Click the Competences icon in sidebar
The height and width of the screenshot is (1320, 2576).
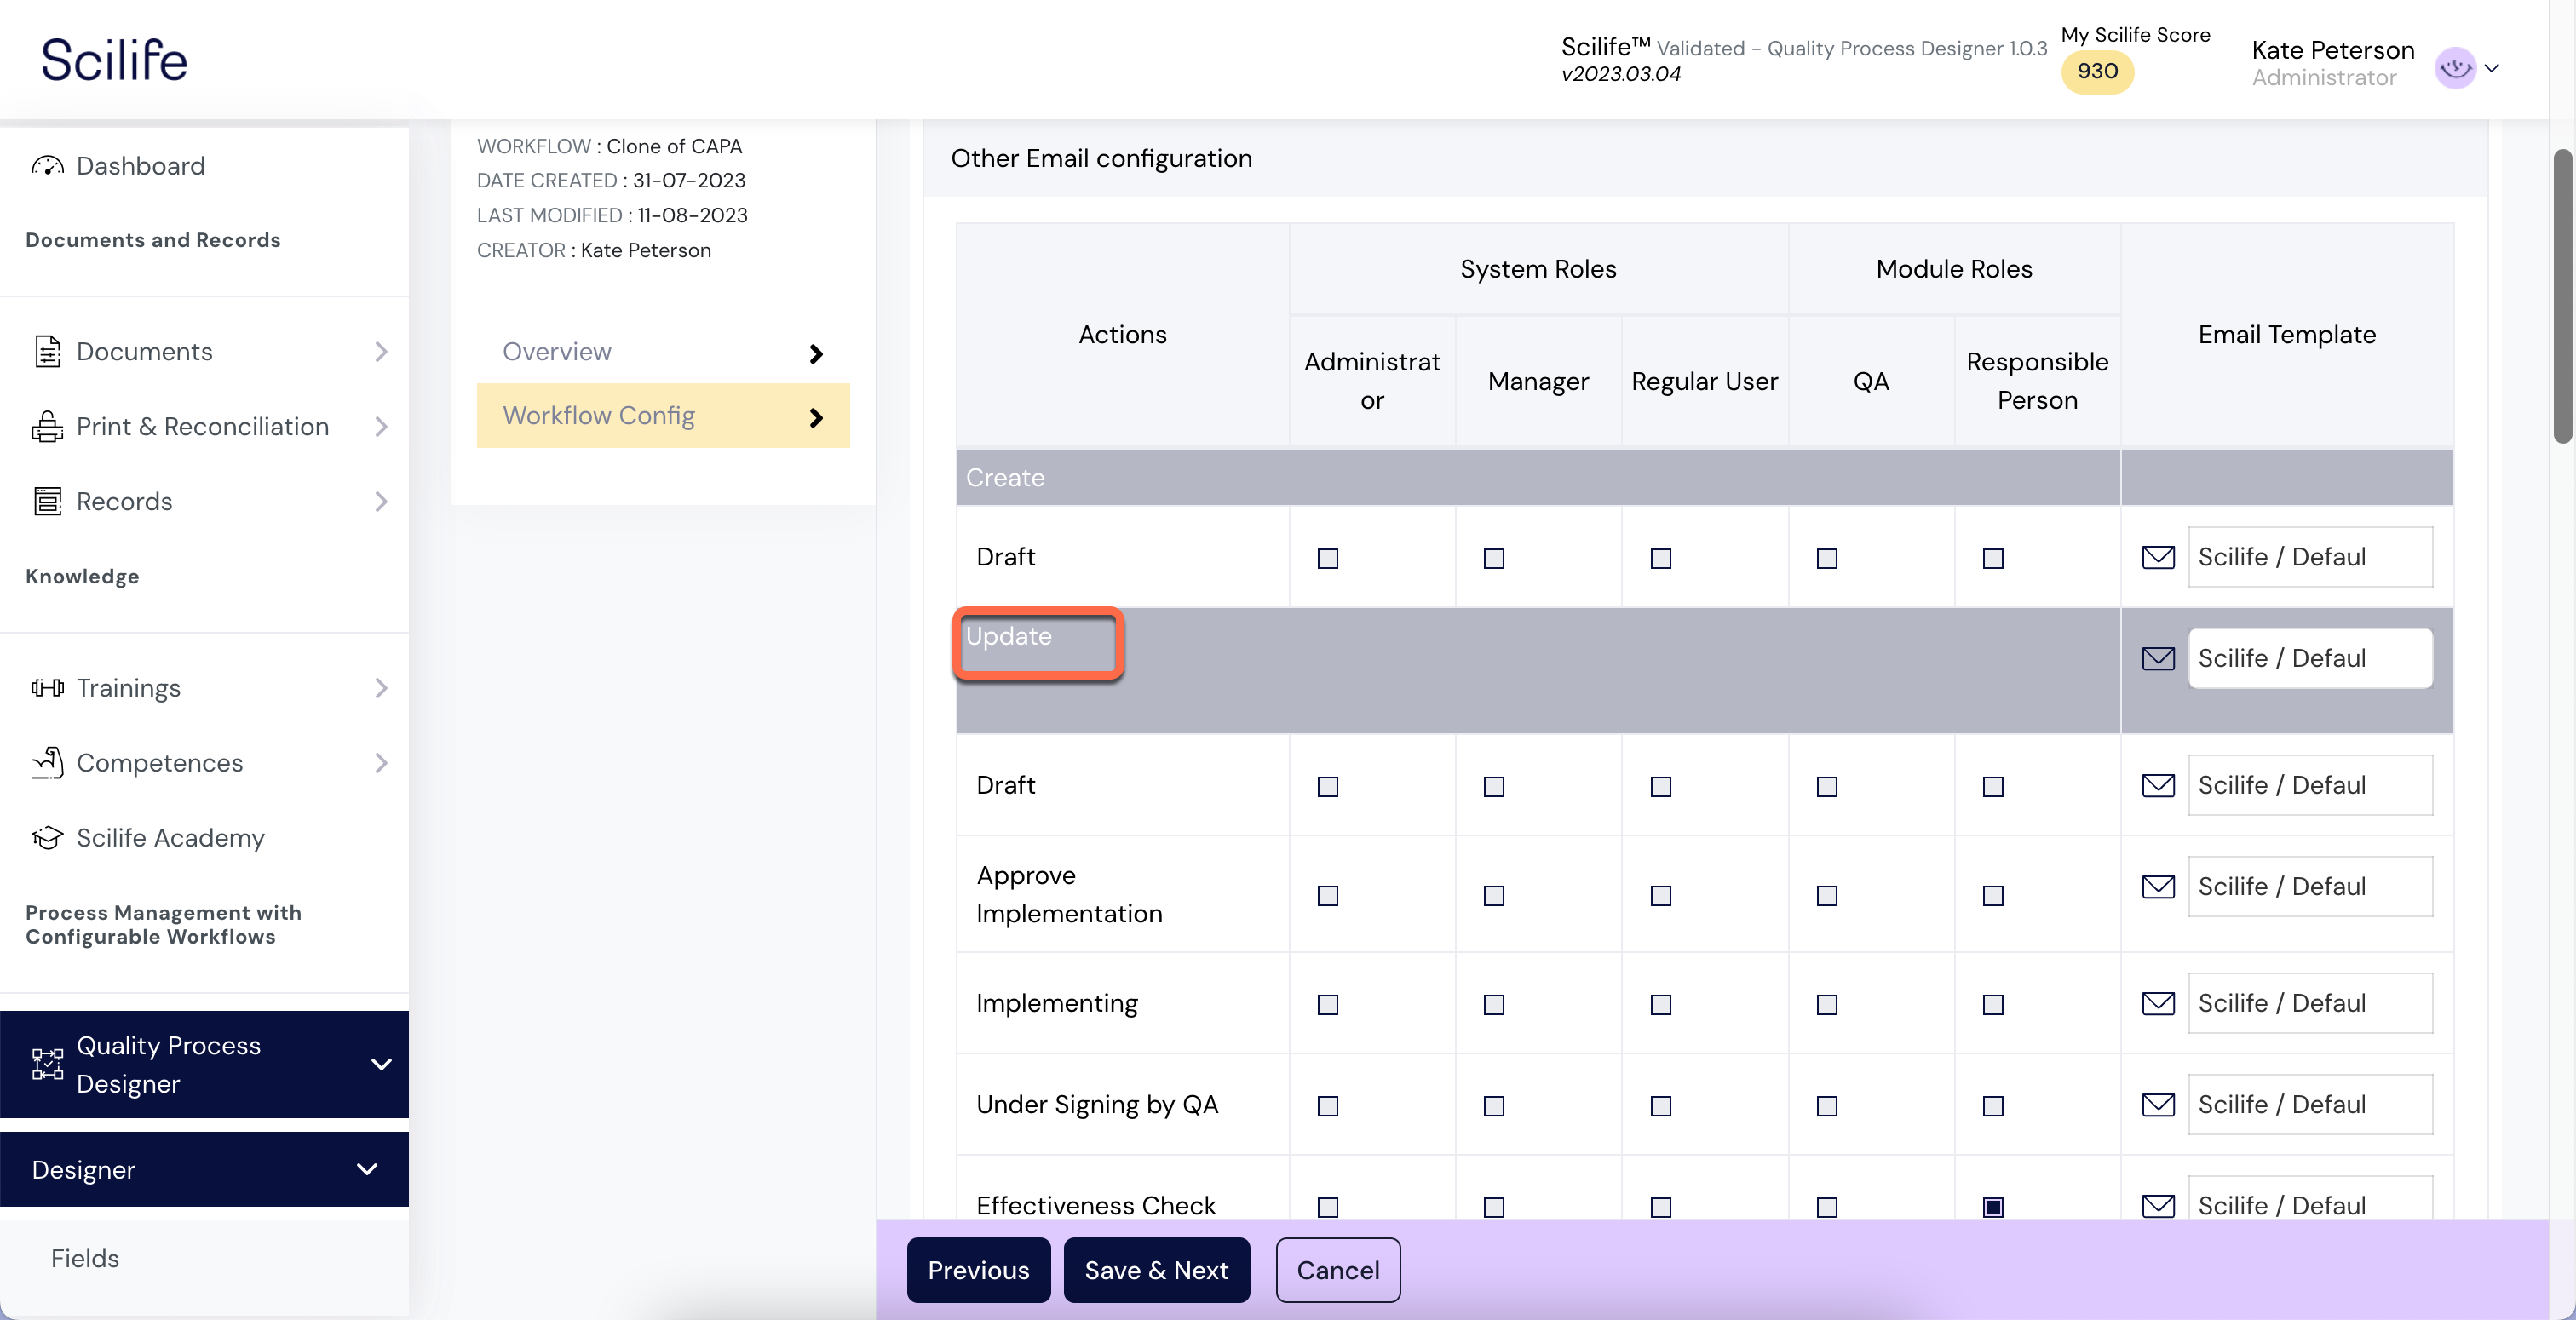(x=47, y=763)
